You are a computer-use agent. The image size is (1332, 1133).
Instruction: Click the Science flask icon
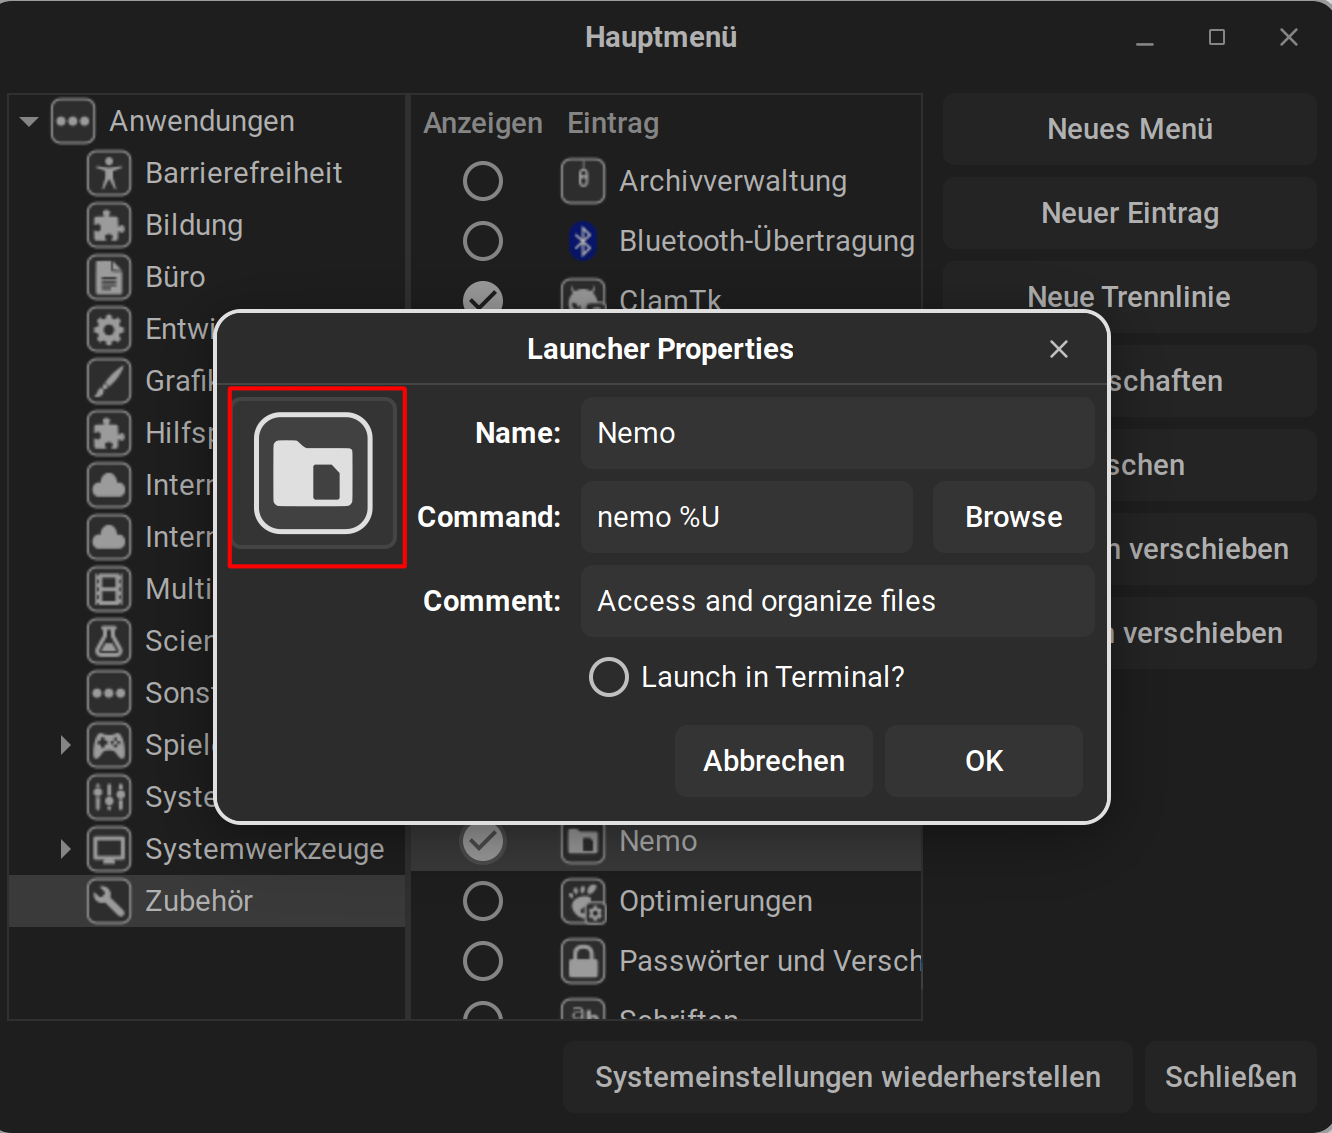109,641
